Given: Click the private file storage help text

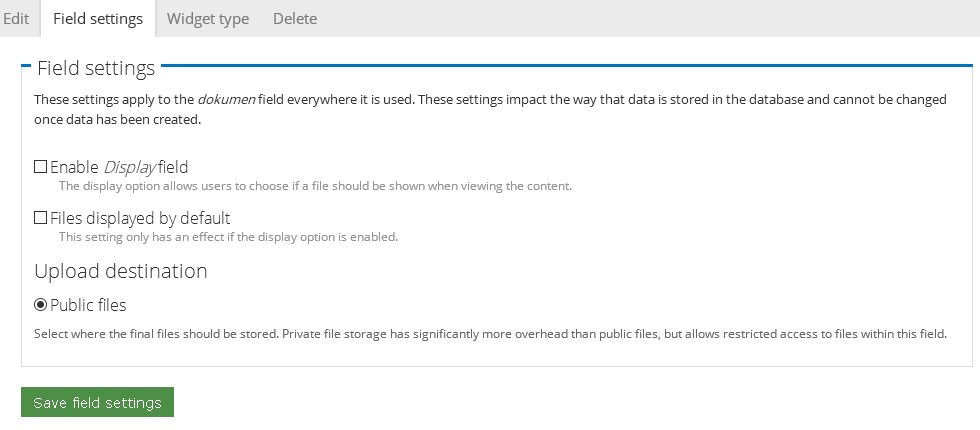Looking at the screenshot, I should tap(490, 334).
